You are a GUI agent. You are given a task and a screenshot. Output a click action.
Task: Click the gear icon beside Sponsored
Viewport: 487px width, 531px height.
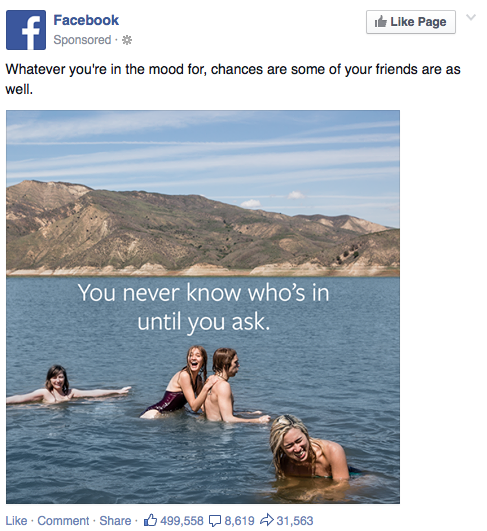tap(127, 40)
